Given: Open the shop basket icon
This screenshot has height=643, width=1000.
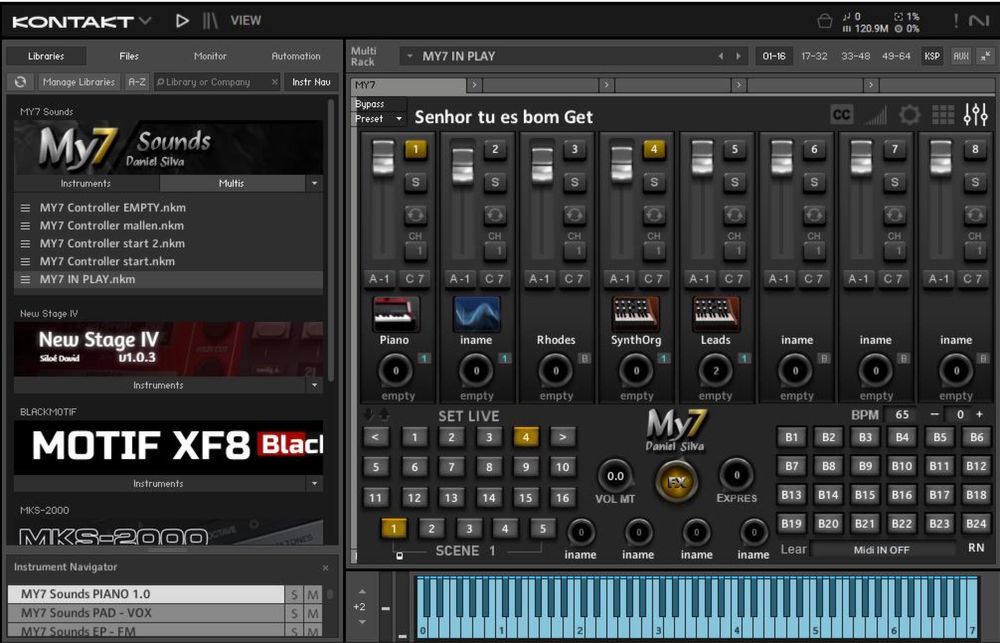Looking at the screenshot, I should pos(825,22).
